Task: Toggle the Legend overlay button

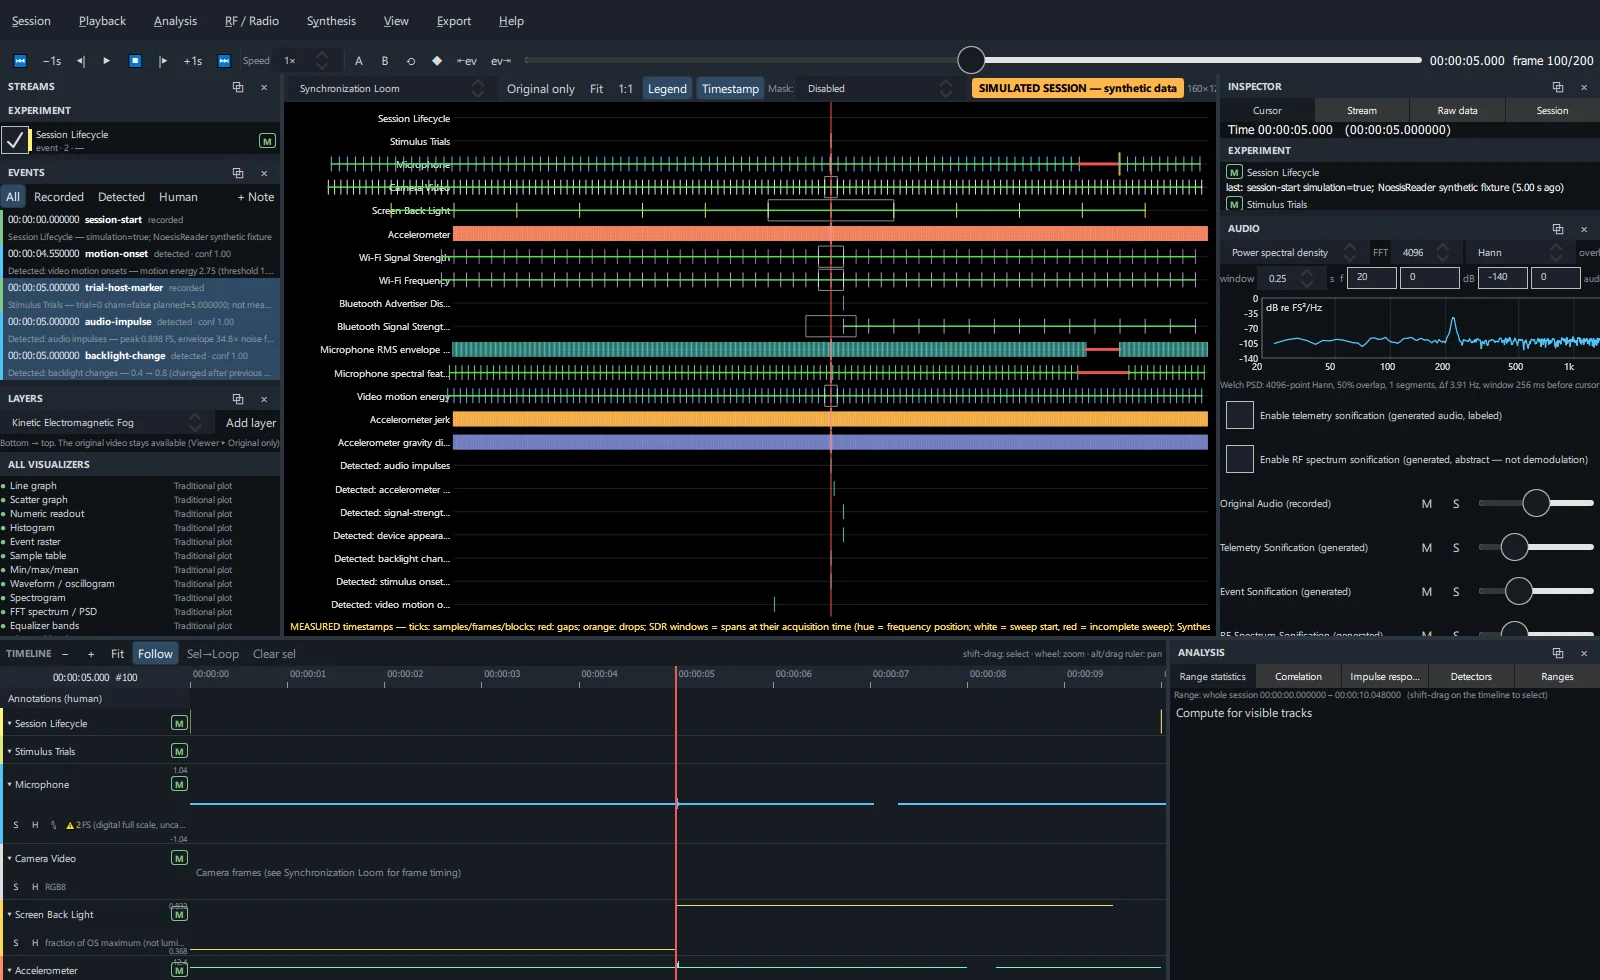Action: click(667, 89)
